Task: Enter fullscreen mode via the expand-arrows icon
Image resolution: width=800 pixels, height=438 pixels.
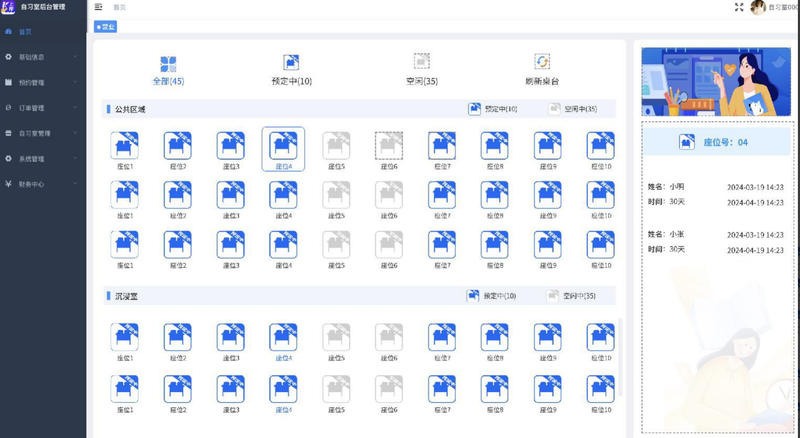Action: (x=739, y=7)
